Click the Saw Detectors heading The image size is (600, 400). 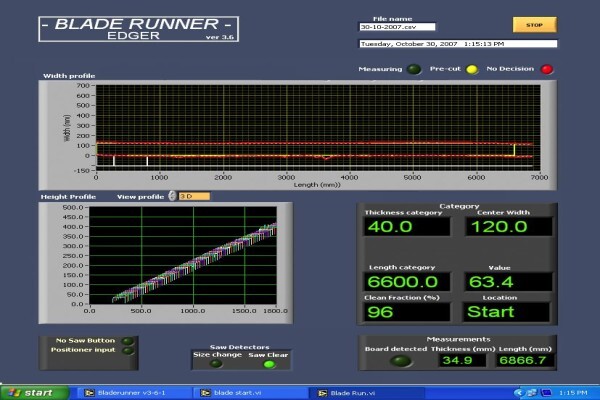coord(240,347)
